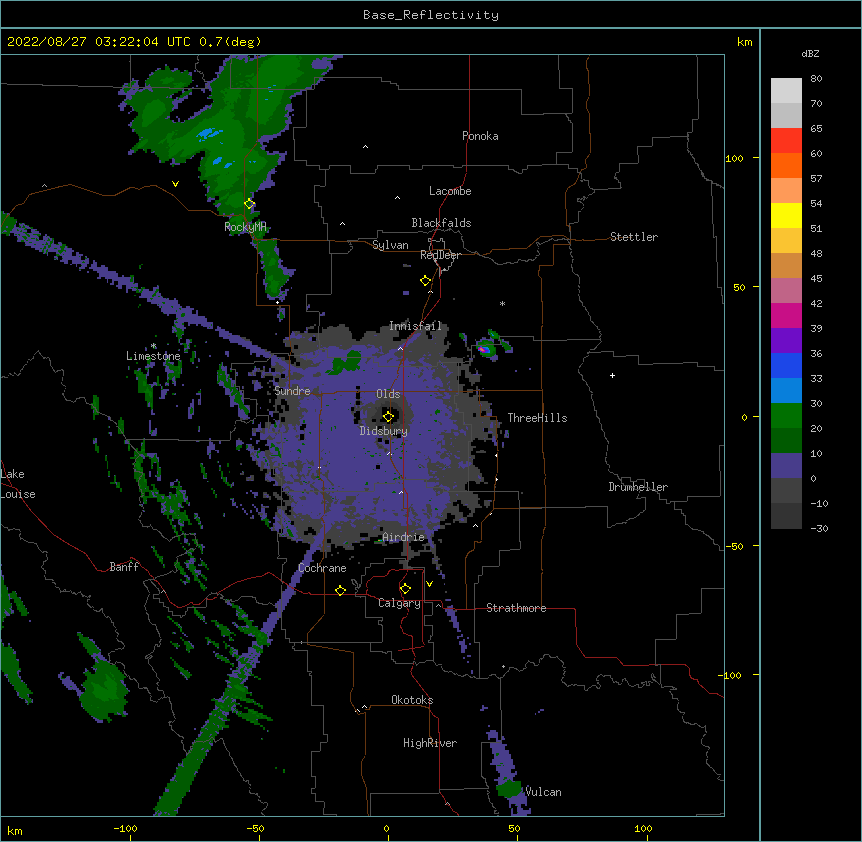Click the asterisk marker east of RedDeer
The image size is (862, 842).
pyautogui.click(x=502, y=303)
